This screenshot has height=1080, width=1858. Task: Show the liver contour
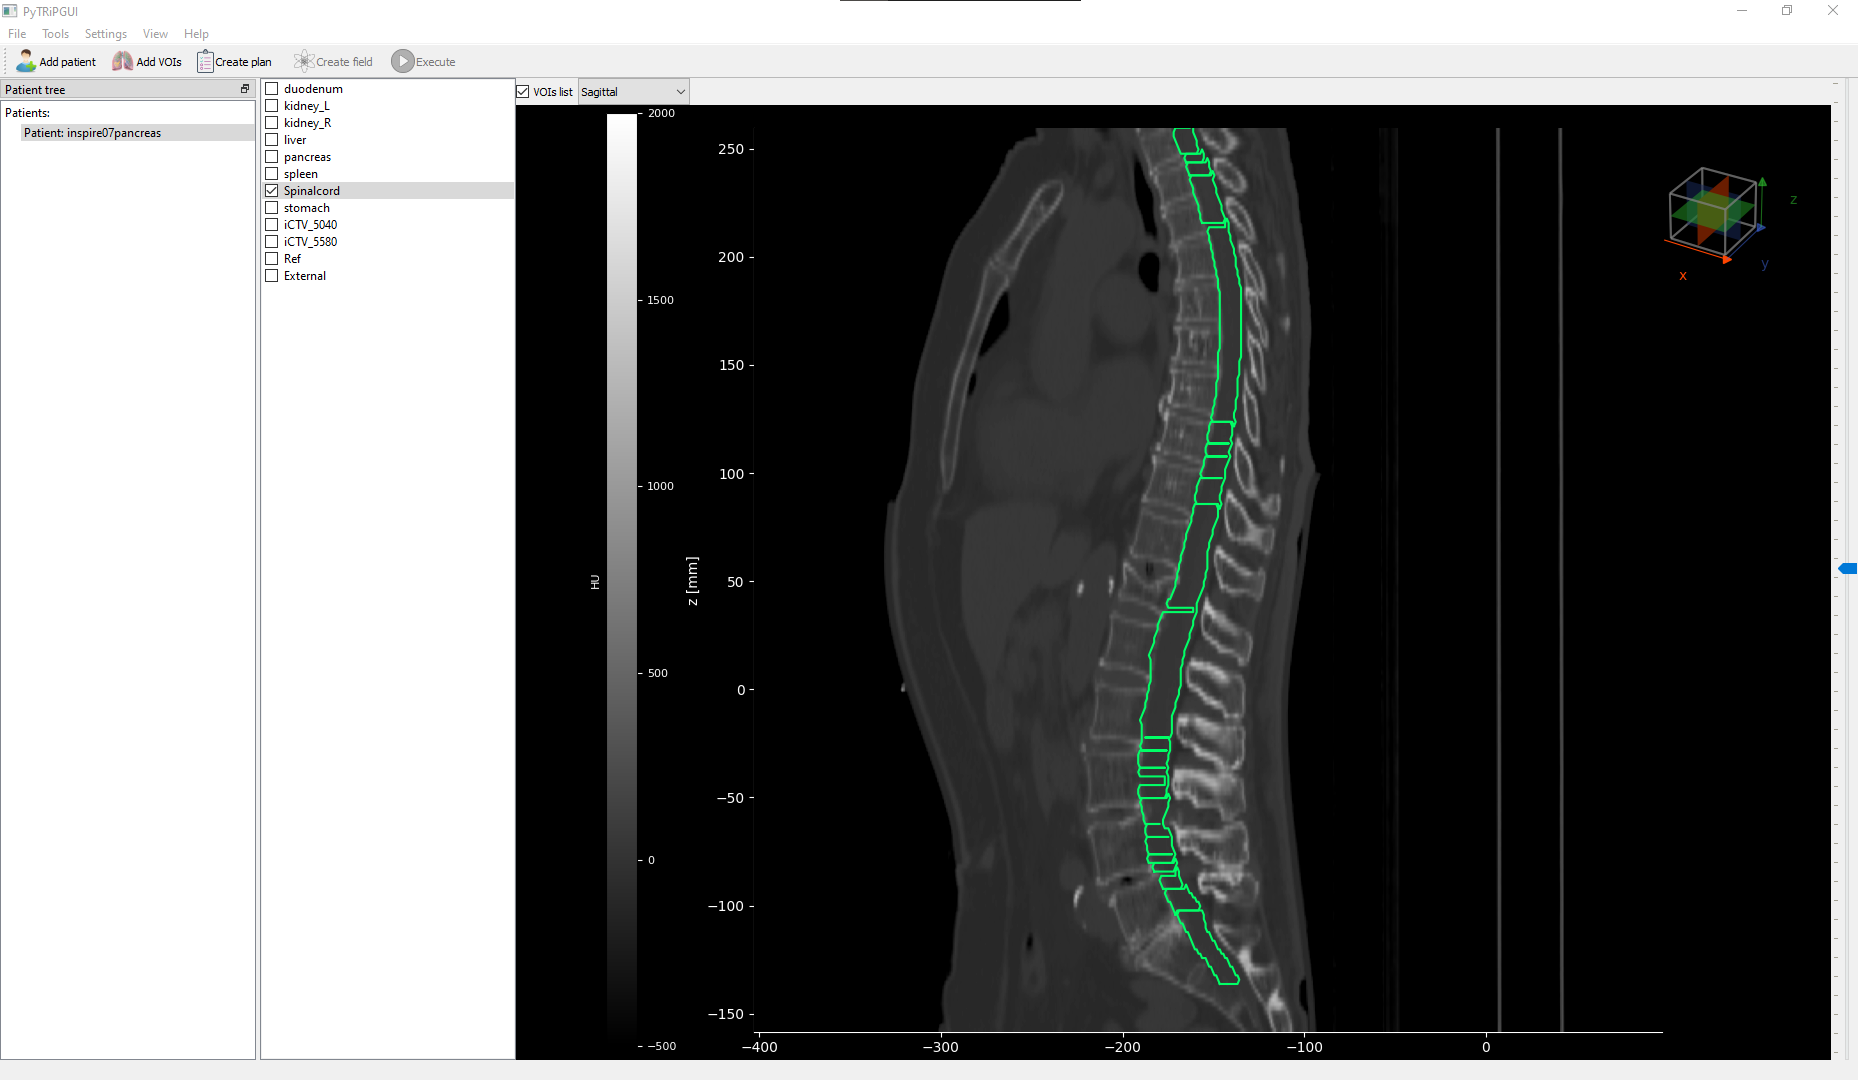271,139
